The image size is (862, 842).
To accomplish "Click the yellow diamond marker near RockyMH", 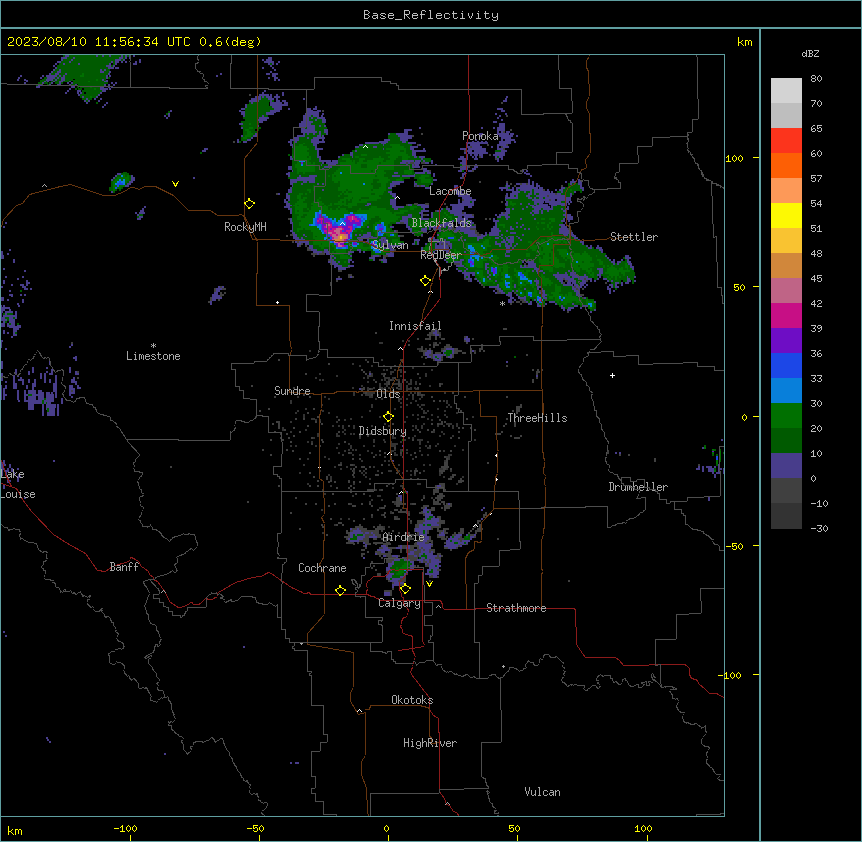I will 249,204.
